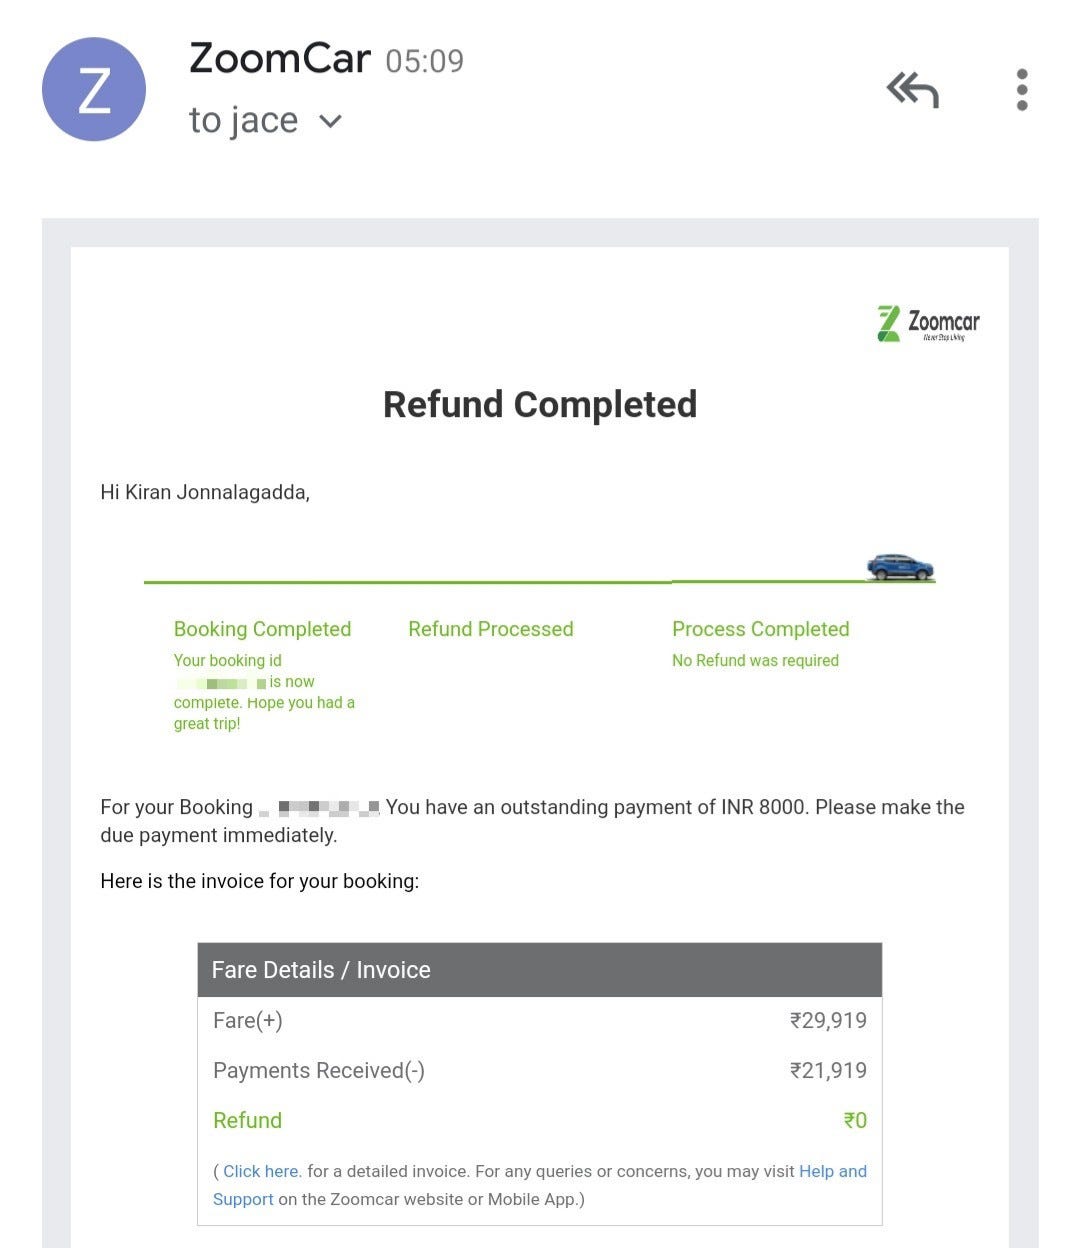Screen dimensions: 1079x1248
Task: Tap the ZoomCar sender avatar
Action: [x=94, y=90]
